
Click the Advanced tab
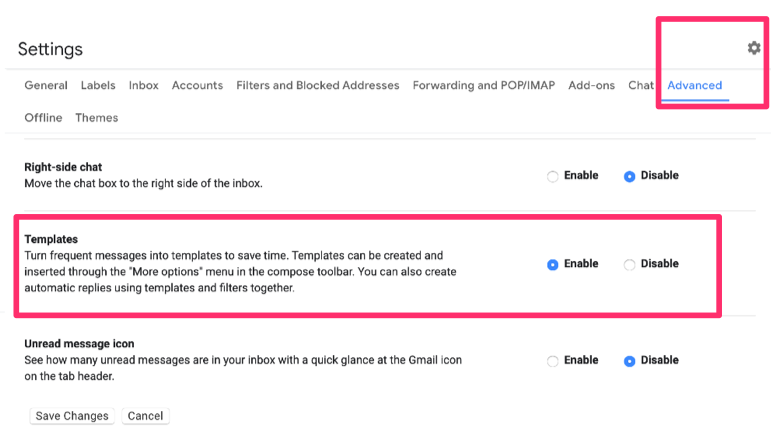[695, 85]
